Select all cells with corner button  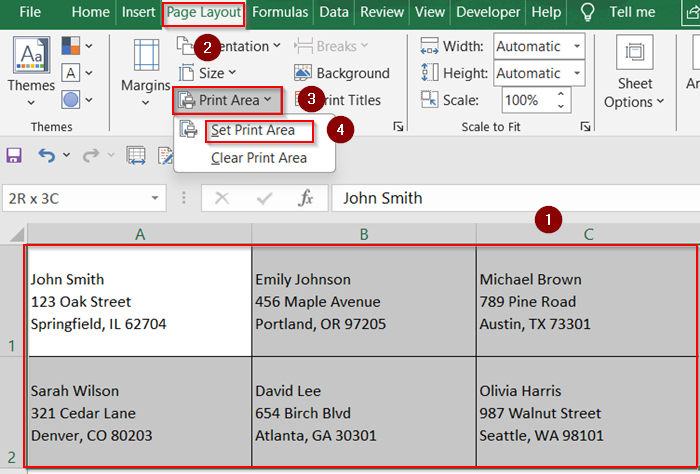pos(15,234)
